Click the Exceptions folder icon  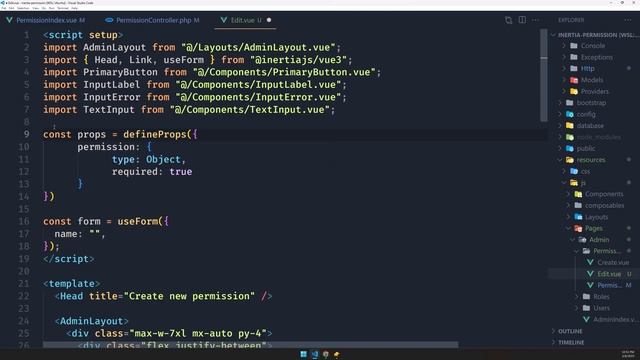click(x=574, y=57)
